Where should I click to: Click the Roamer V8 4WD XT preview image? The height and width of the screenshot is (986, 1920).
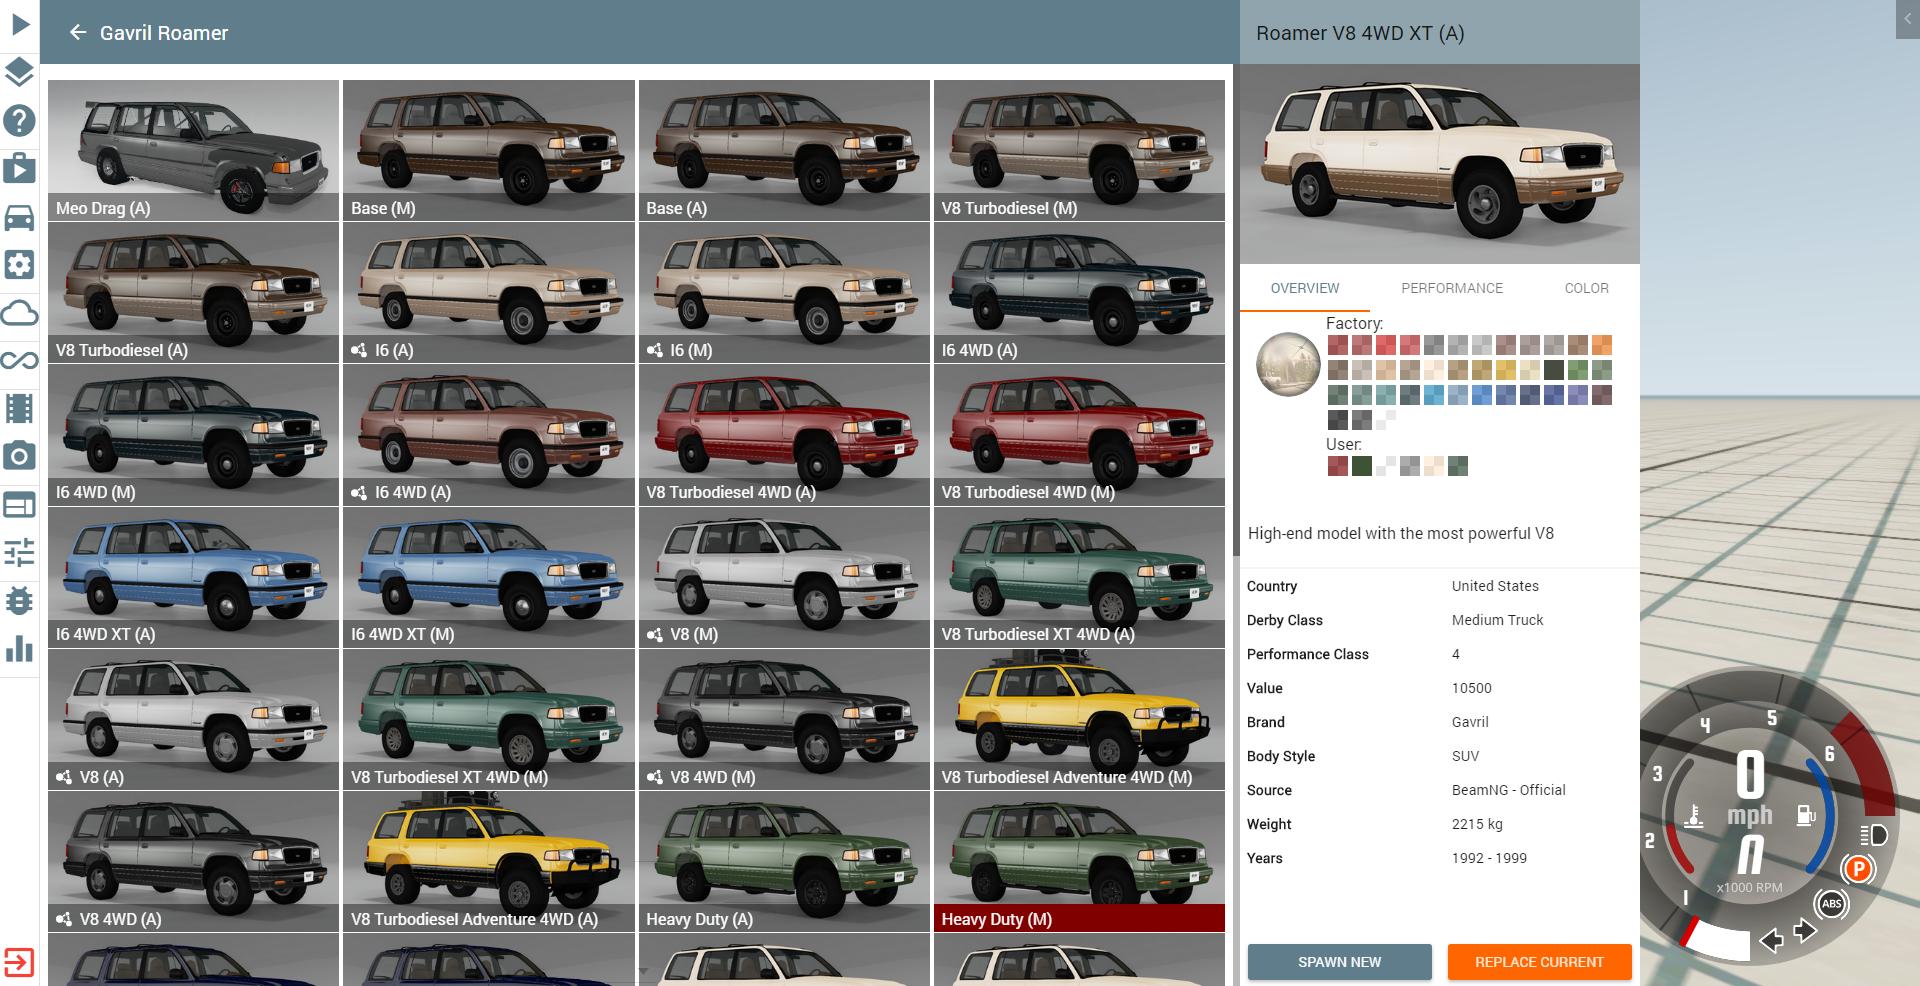click(1439, 164)
